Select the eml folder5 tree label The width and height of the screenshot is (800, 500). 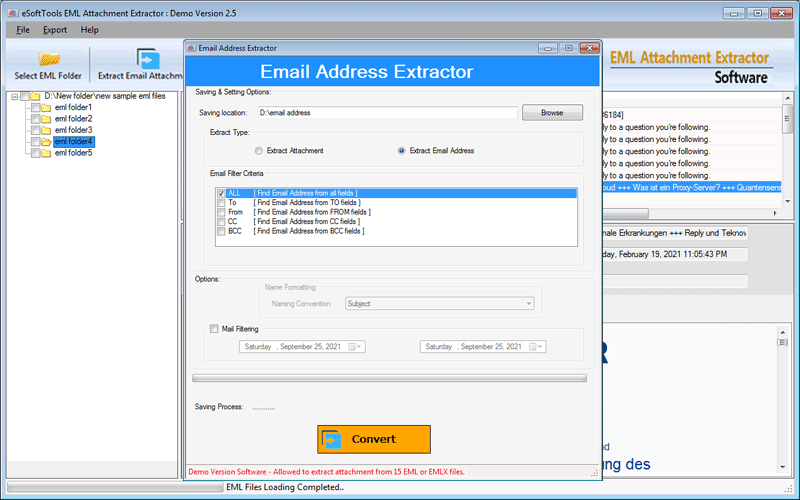tap(73, 153)
